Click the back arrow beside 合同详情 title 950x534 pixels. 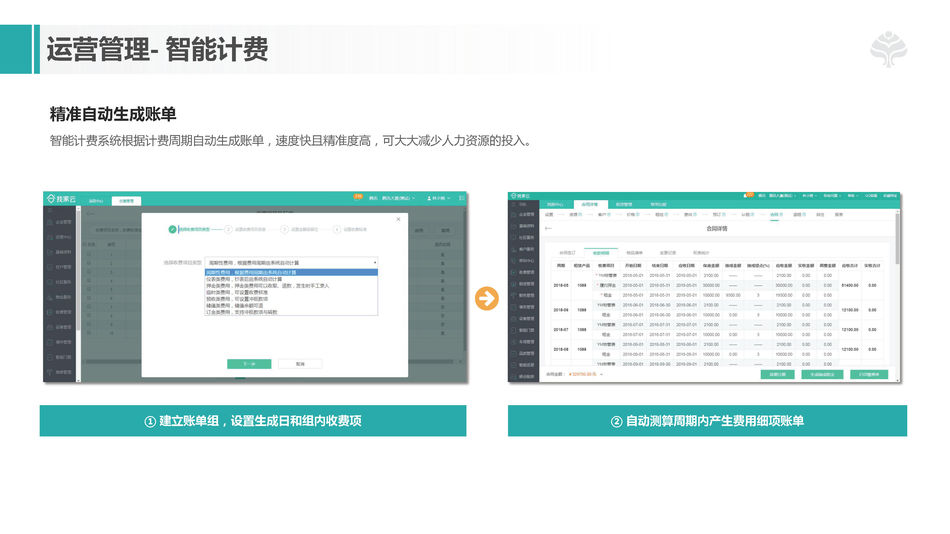(548, 229)
